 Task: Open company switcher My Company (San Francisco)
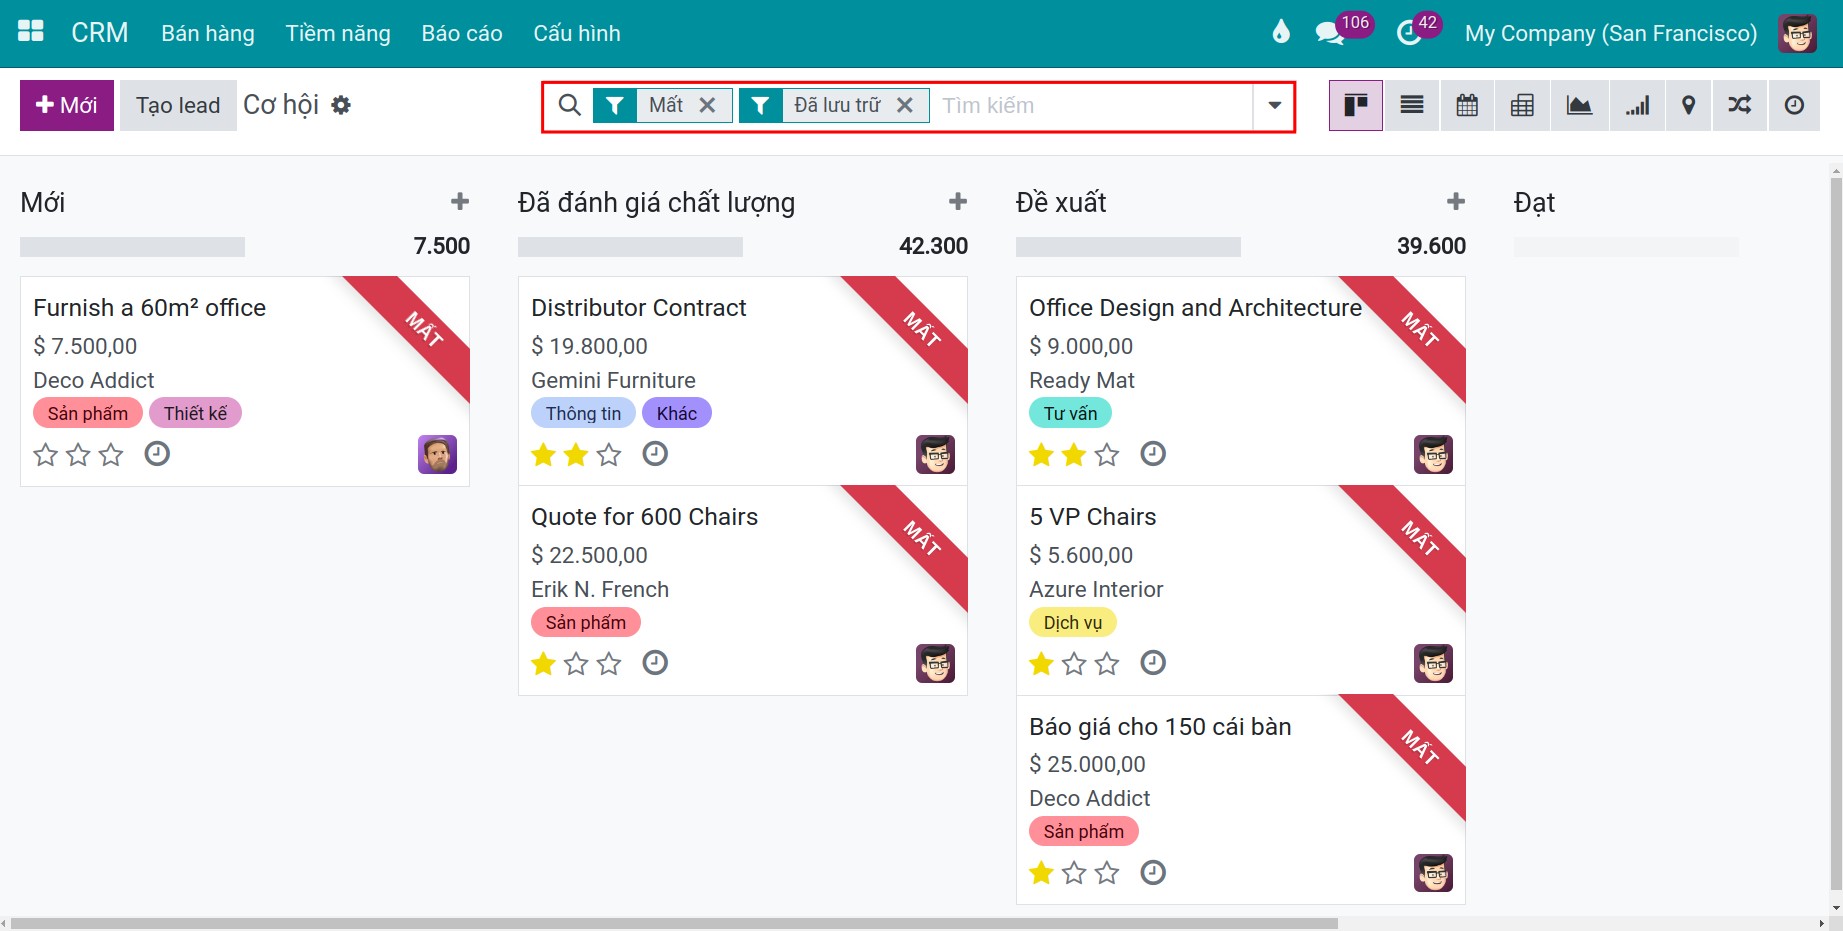point(1610,33)
